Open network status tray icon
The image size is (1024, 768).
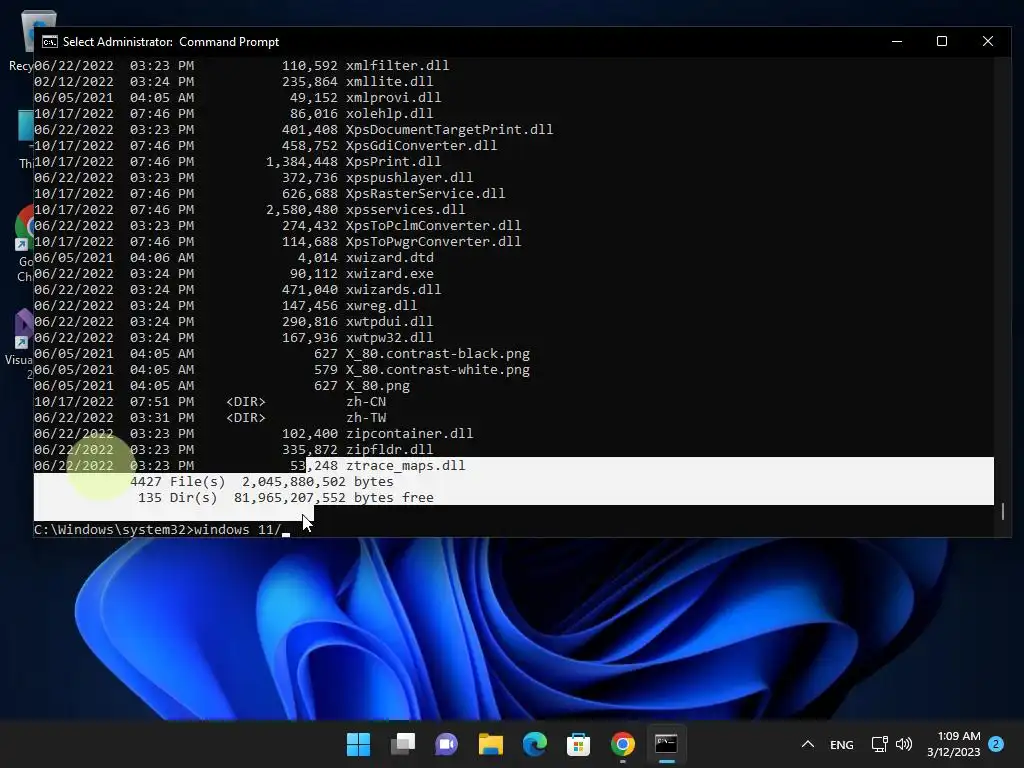click(879, 744)
